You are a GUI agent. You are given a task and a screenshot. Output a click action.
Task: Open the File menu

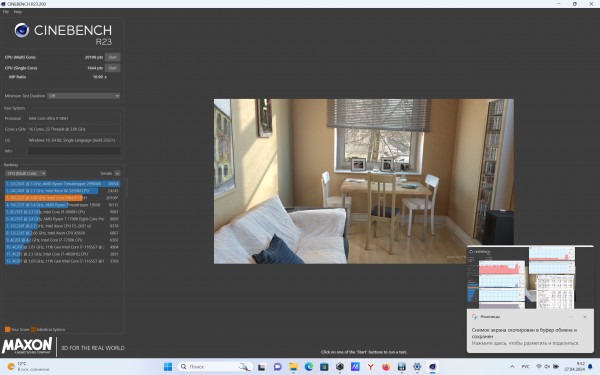pyautogui.click(x=6, y=12)
